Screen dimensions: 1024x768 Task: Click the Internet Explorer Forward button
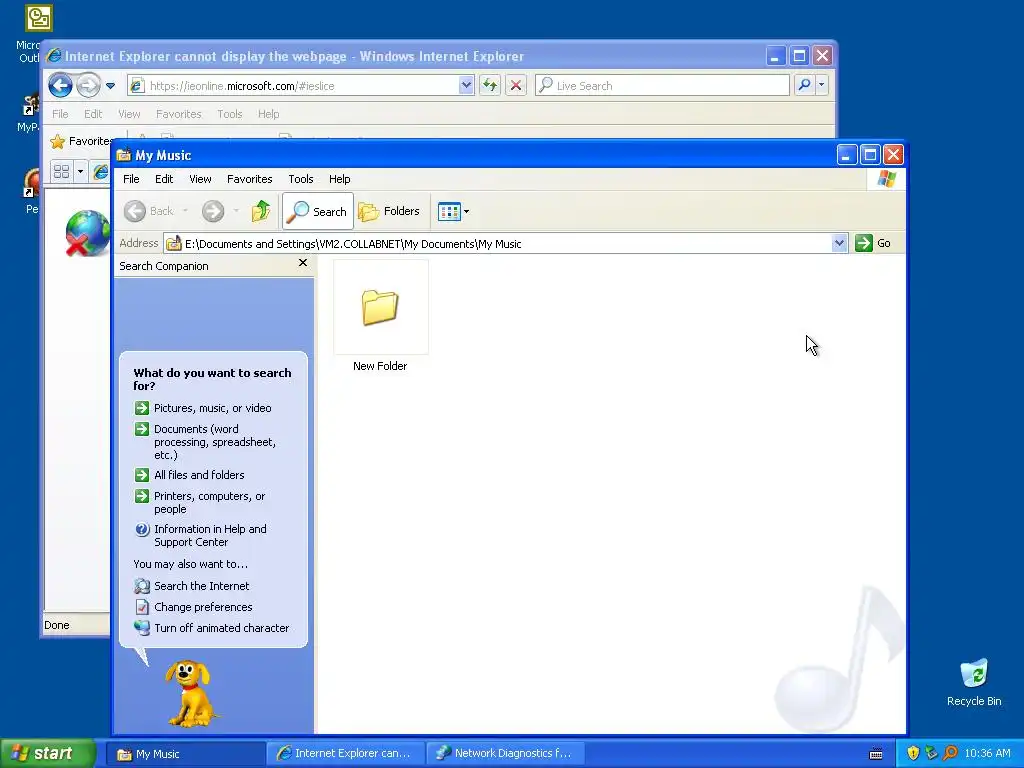point(88,86)
